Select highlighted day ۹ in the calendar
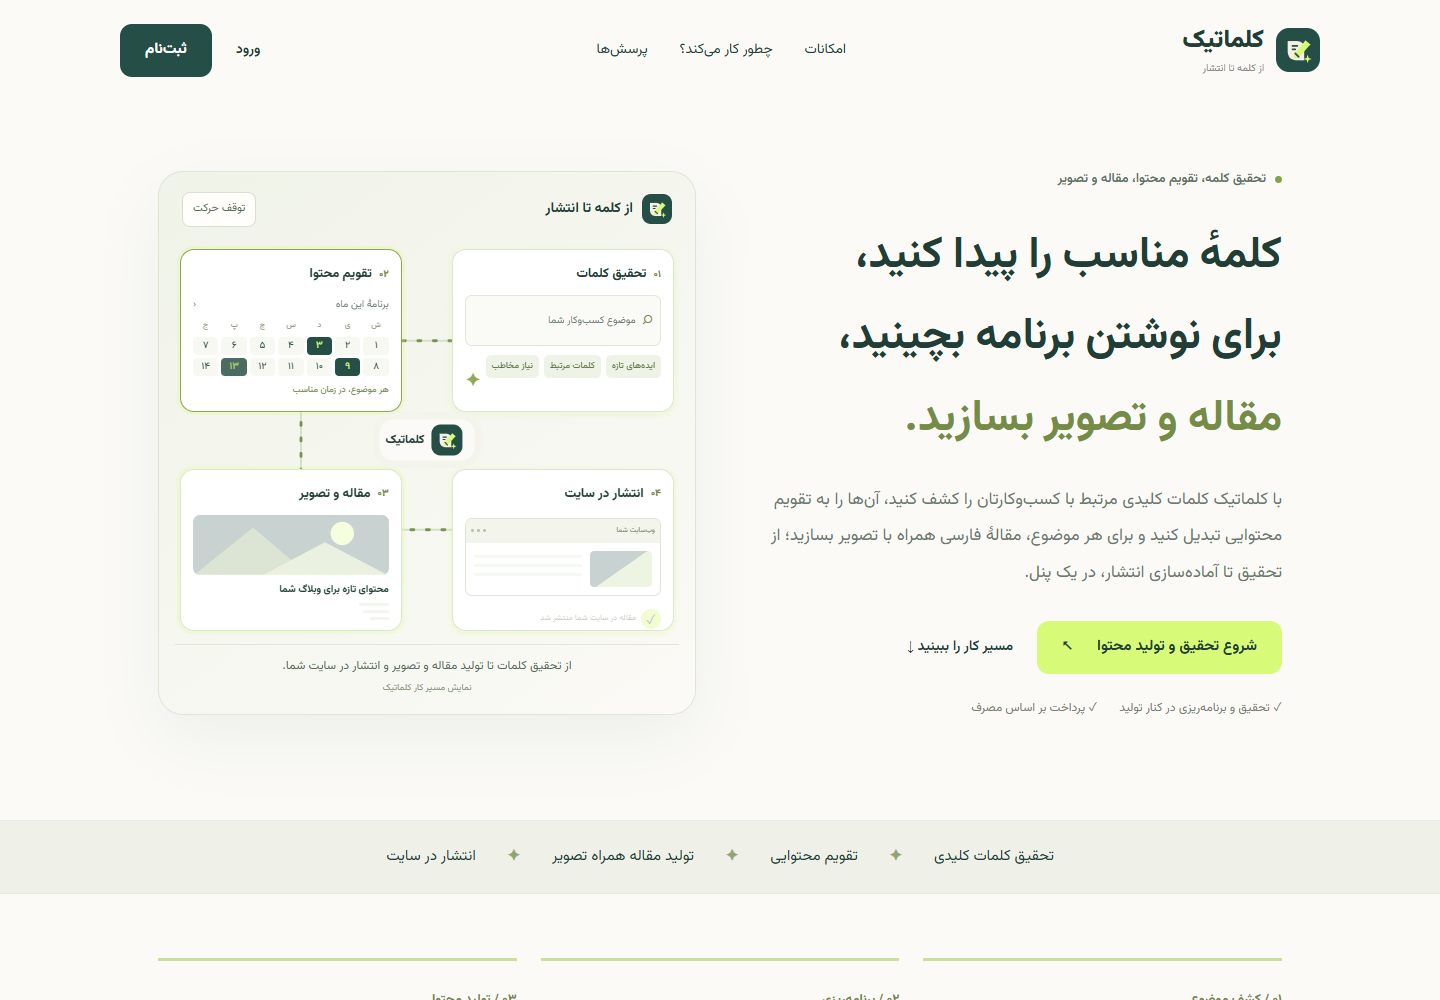This screenshot has height=1000, width=1440. point(347,366)
